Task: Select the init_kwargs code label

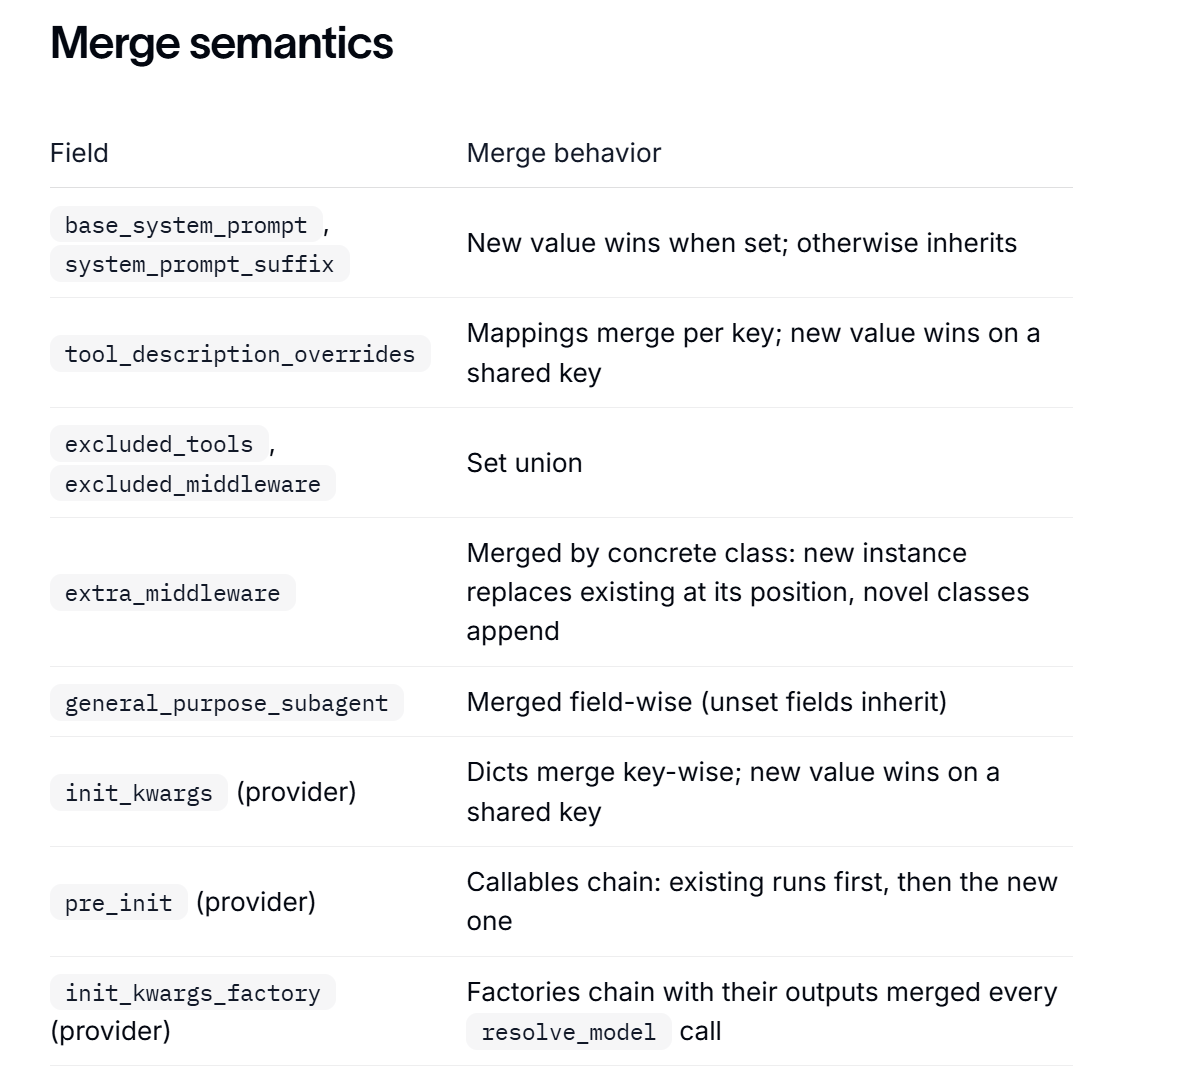Action: click(x=139, y=792)
